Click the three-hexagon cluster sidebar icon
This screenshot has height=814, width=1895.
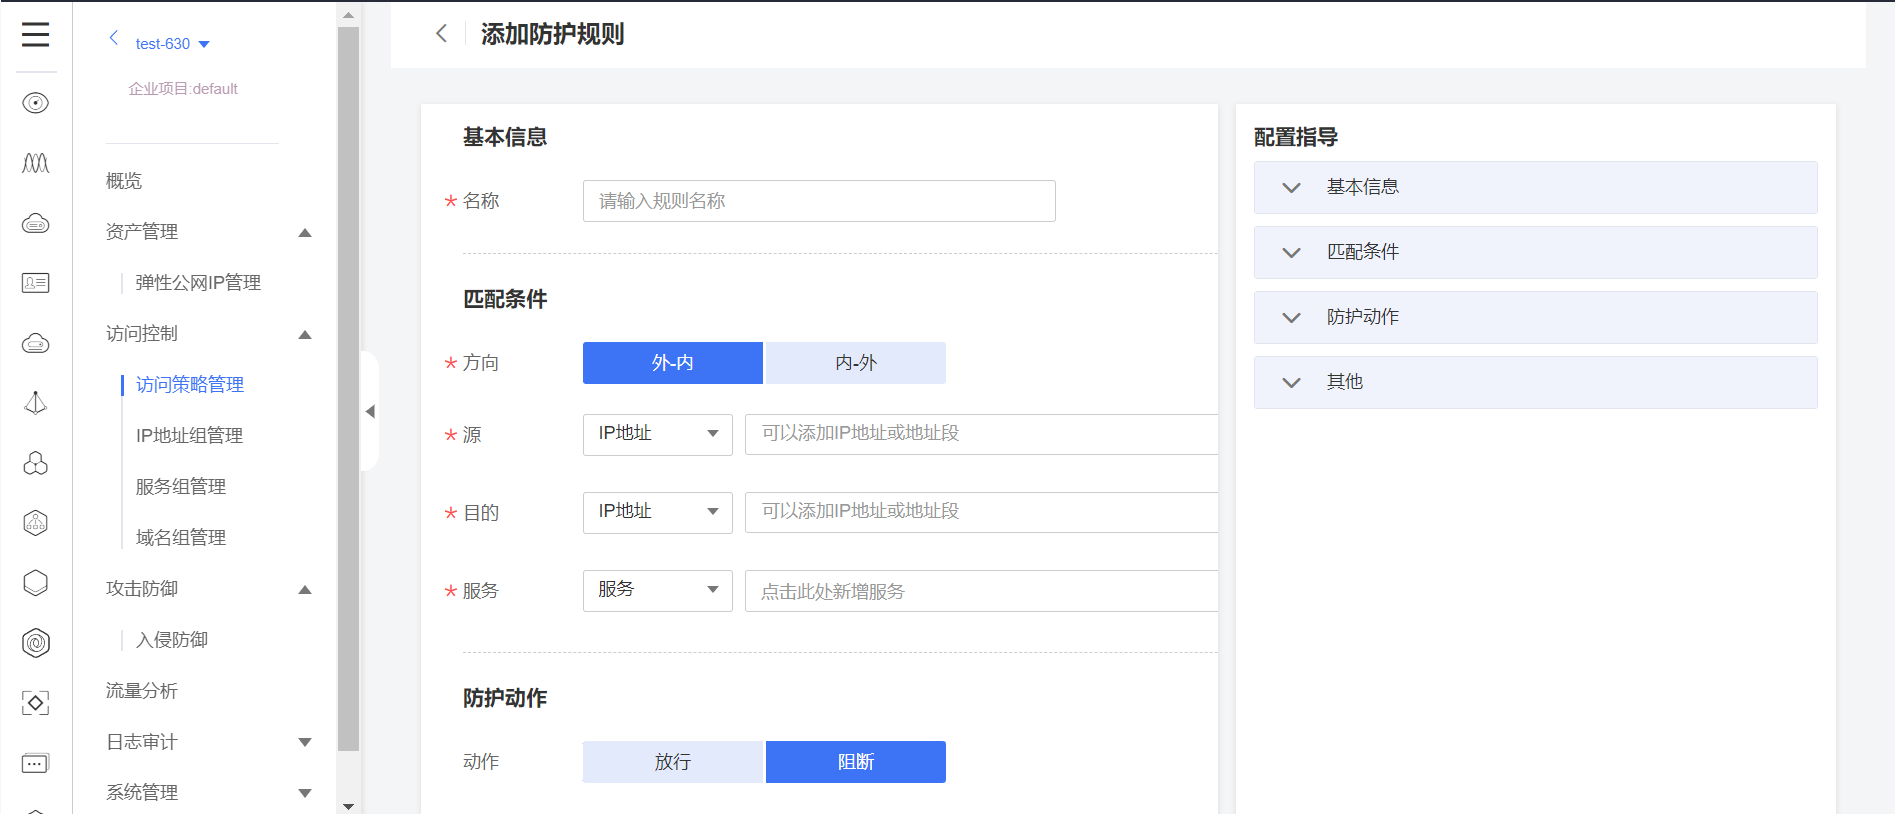35,463
